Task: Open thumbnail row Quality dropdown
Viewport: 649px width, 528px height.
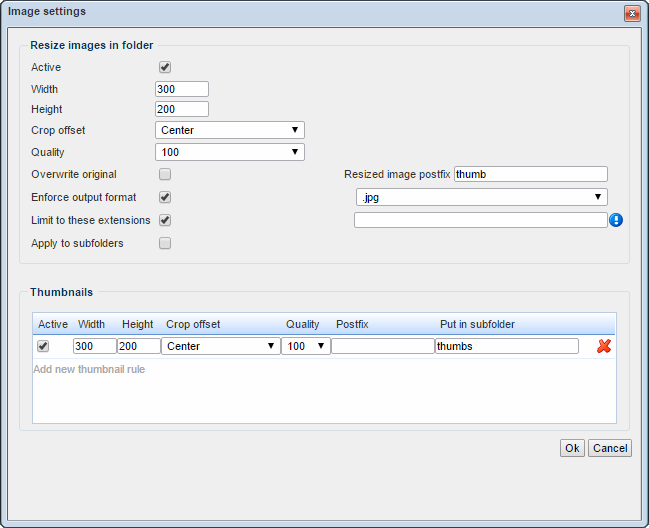Action: click(x=305, y=346)
